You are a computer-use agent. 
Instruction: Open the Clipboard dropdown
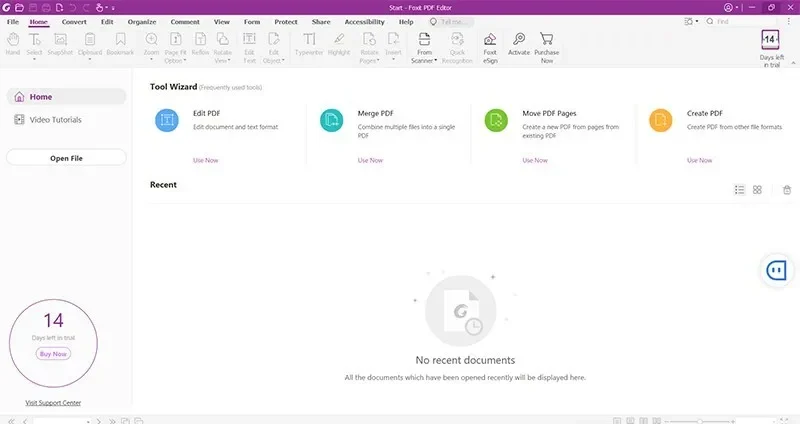pos(90,60)
